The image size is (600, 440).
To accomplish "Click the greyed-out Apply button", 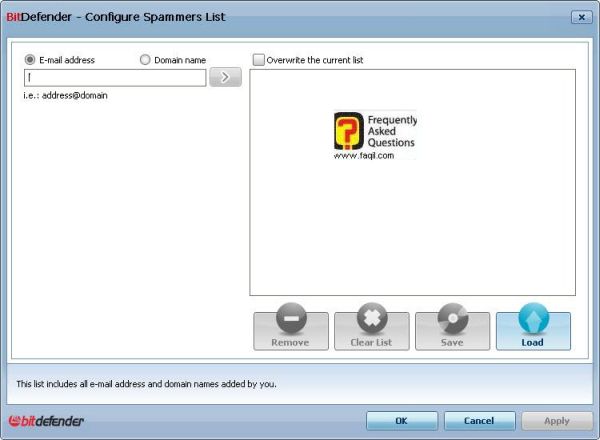I will tap(557, 421).
